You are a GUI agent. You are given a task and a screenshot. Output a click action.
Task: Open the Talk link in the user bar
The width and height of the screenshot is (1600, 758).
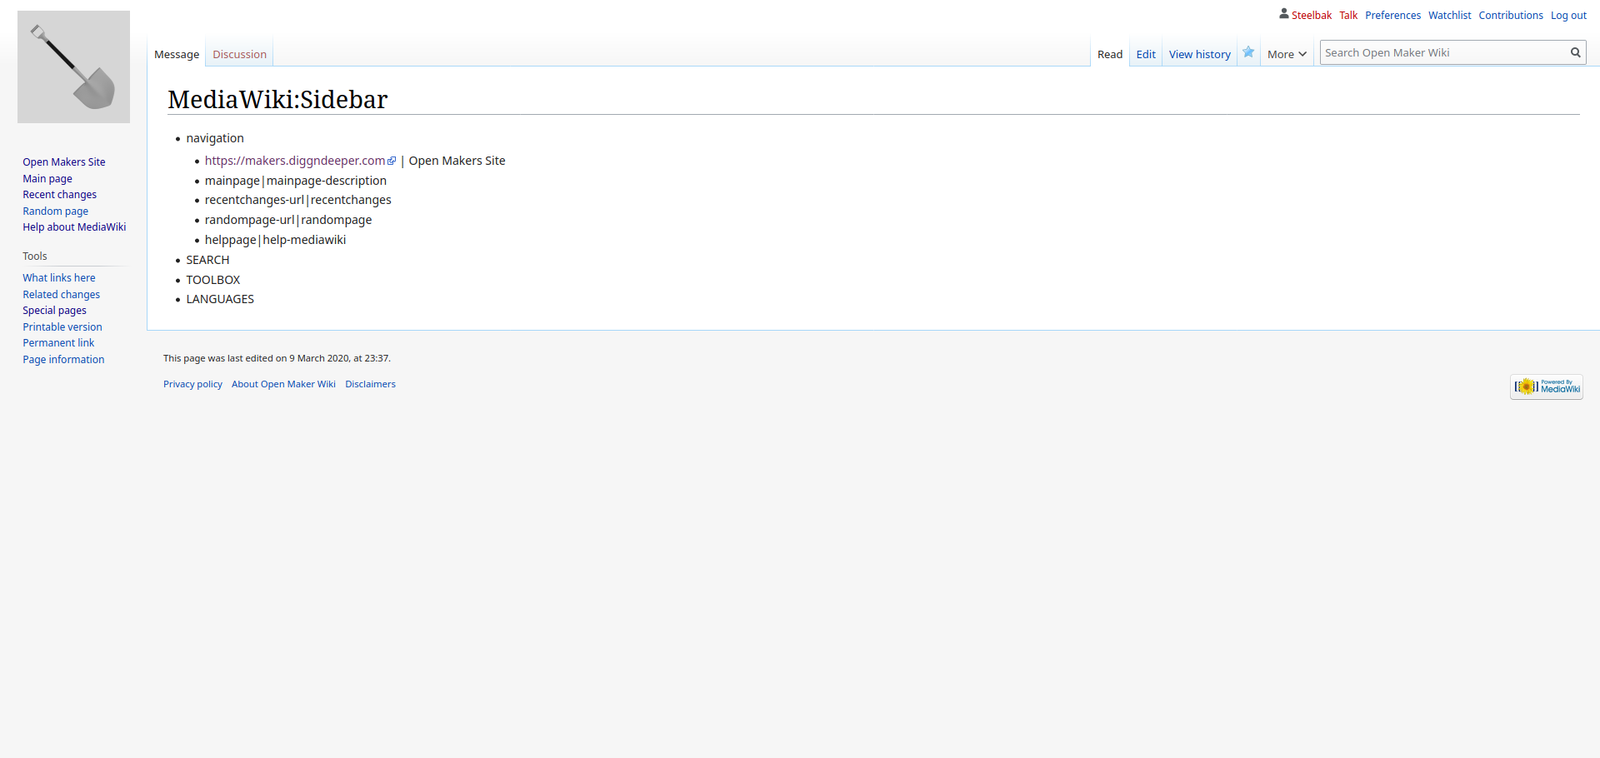pyautogui.click(x=1348, y=15)
